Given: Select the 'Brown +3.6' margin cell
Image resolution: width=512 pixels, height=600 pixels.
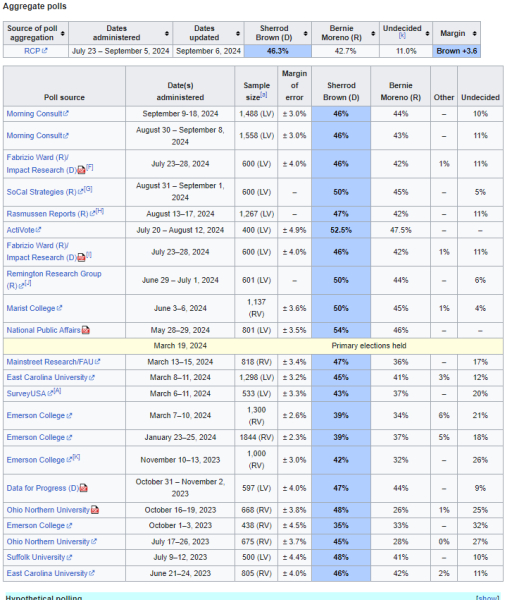Looking at the screenshot, I should pyautogui.click(x=457, y=51).
